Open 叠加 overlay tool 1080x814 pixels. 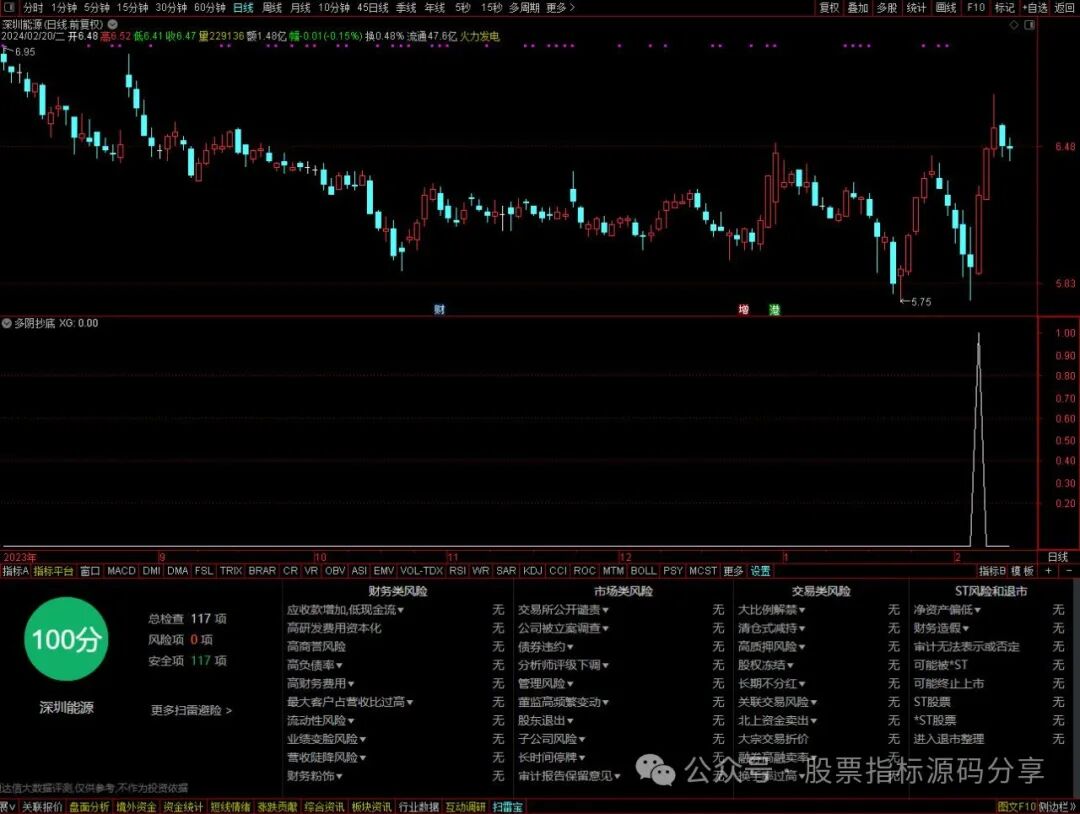click(x=858, y=8)
